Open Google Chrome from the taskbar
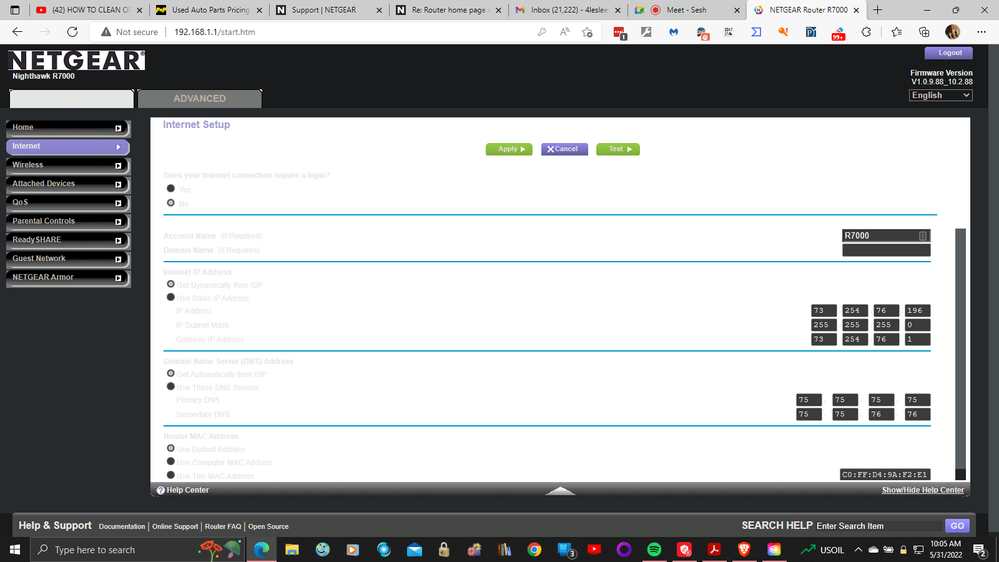This screenshot has height=562, width=999. (534, 549)
